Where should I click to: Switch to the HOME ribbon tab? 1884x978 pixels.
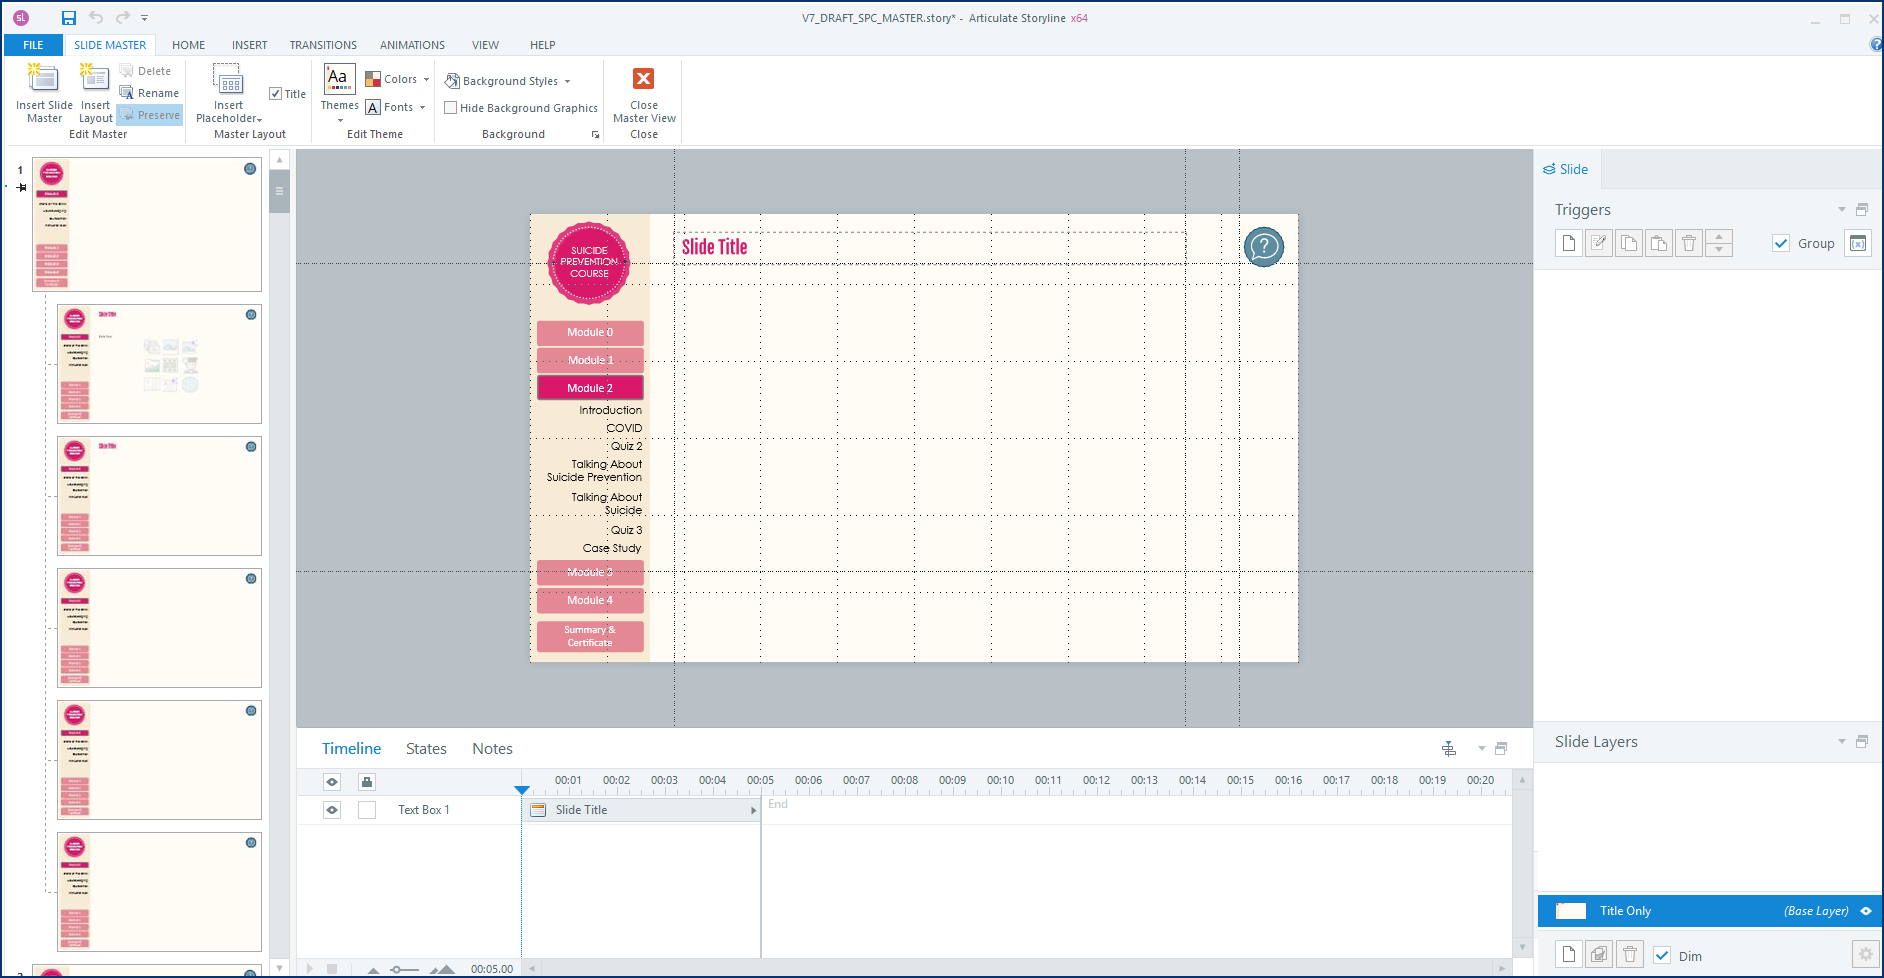pos(188,45)
